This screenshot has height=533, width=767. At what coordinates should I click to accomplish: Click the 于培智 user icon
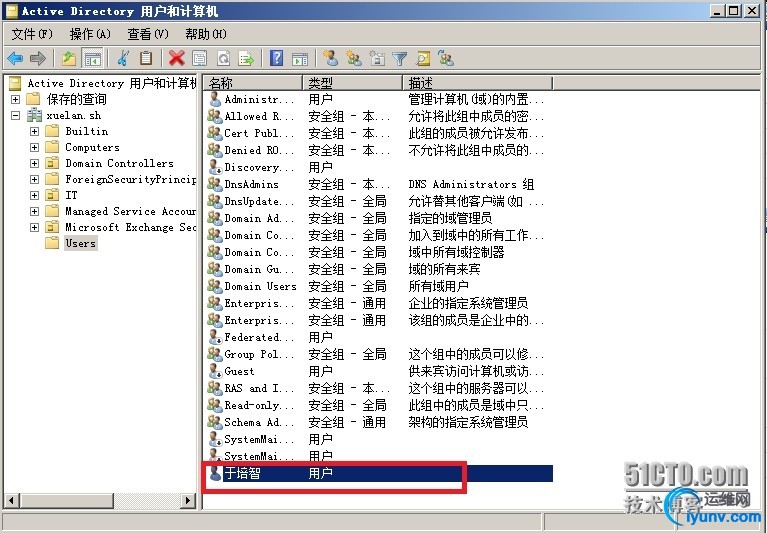coord(215,473)
